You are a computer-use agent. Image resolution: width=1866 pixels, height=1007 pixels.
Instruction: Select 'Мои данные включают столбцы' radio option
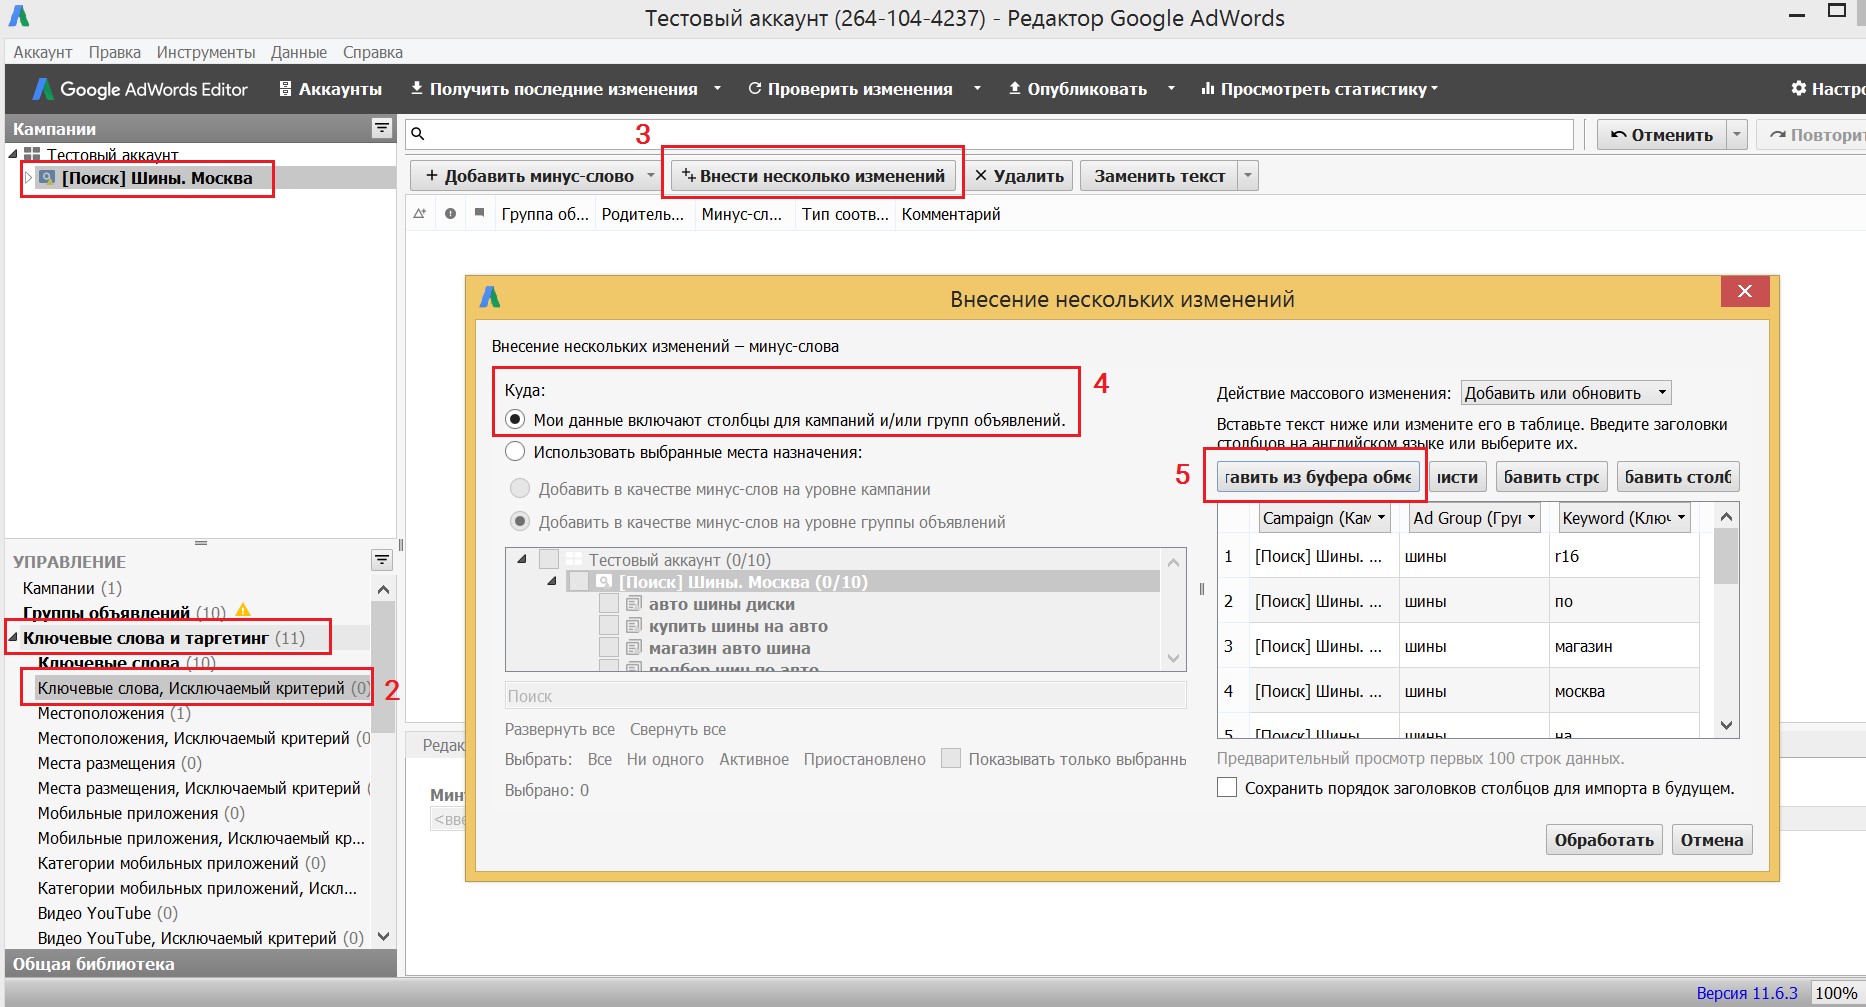pyautogui.click(x=515, y=419)
